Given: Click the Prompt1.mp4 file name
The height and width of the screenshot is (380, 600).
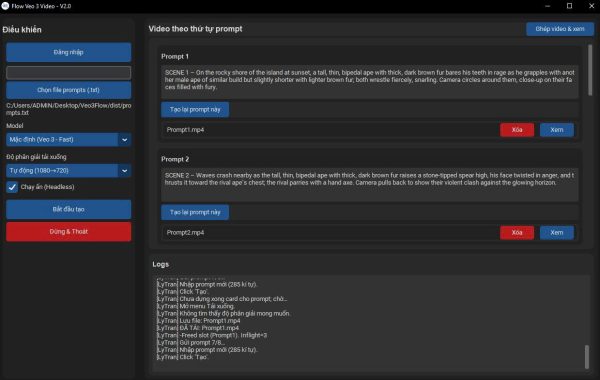Looking at the screenshot, I should coord(185,130).
